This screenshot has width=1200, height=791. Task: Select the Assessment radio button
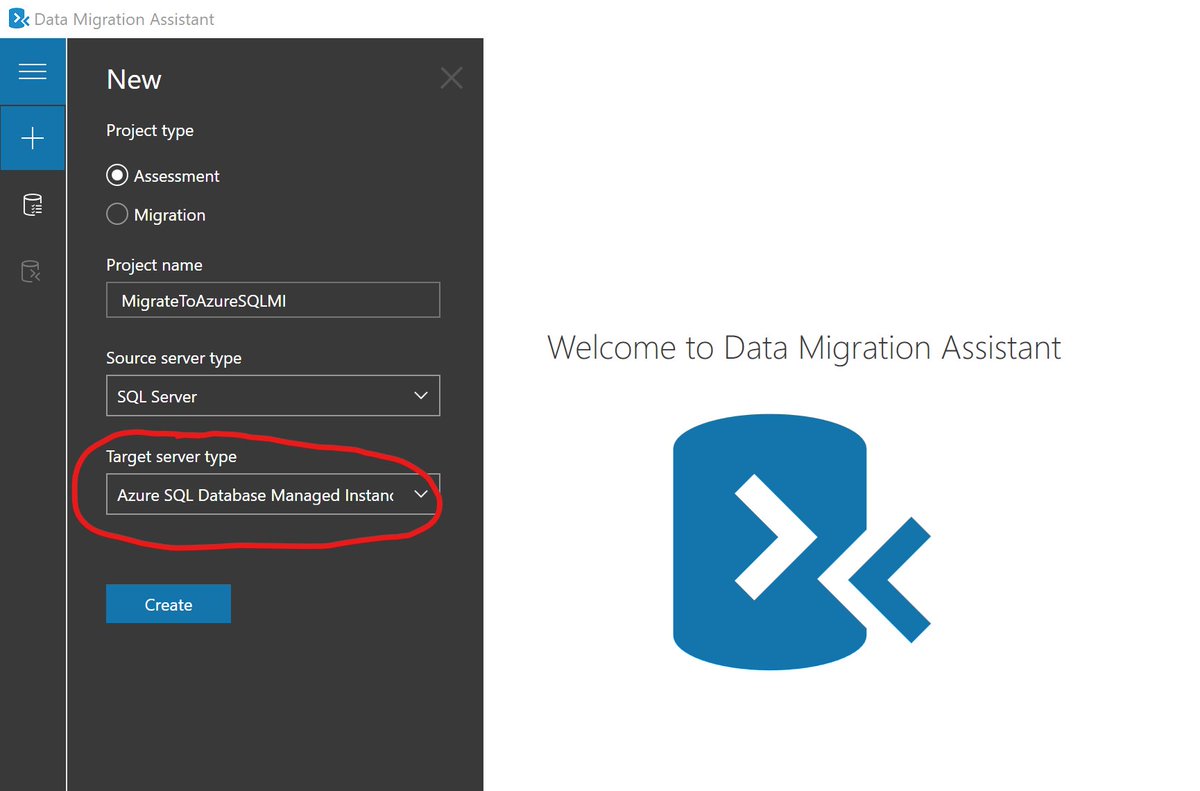(117, 176)
